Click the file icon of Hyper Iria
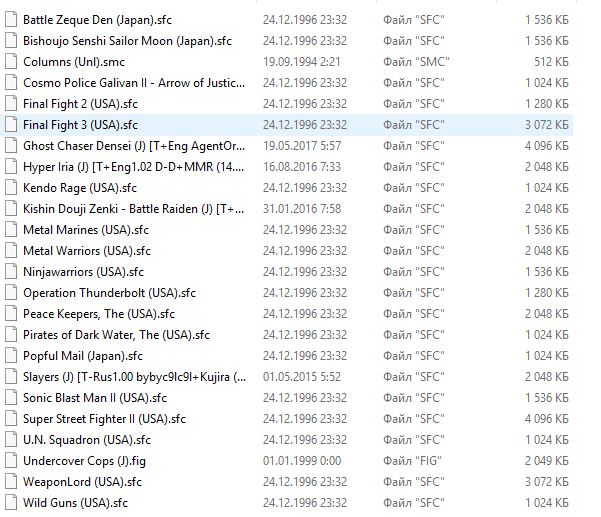 click(11, 167)
